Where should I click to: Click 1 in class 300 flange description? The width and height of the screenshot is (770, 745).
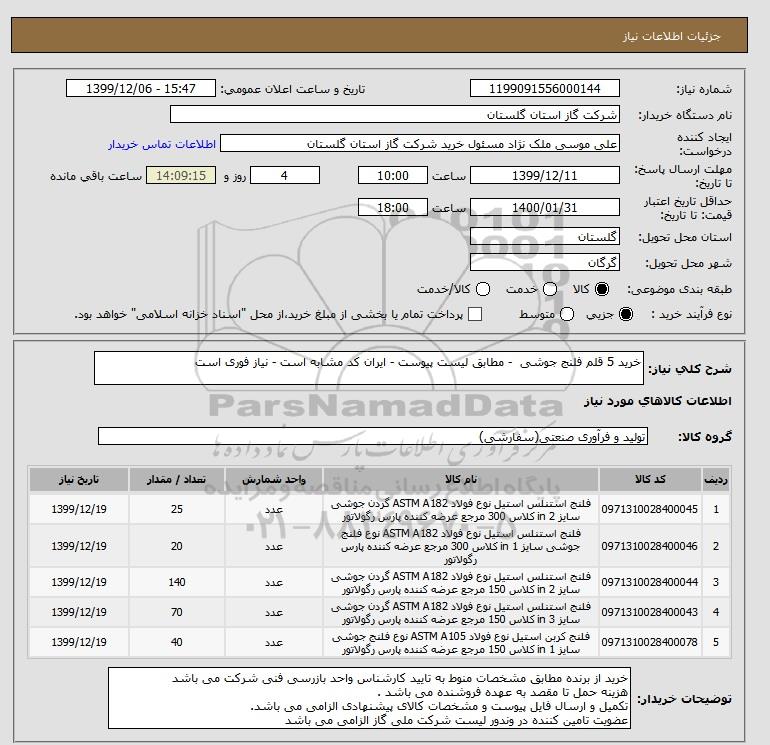pyautogui.click(x=461, y=546)
